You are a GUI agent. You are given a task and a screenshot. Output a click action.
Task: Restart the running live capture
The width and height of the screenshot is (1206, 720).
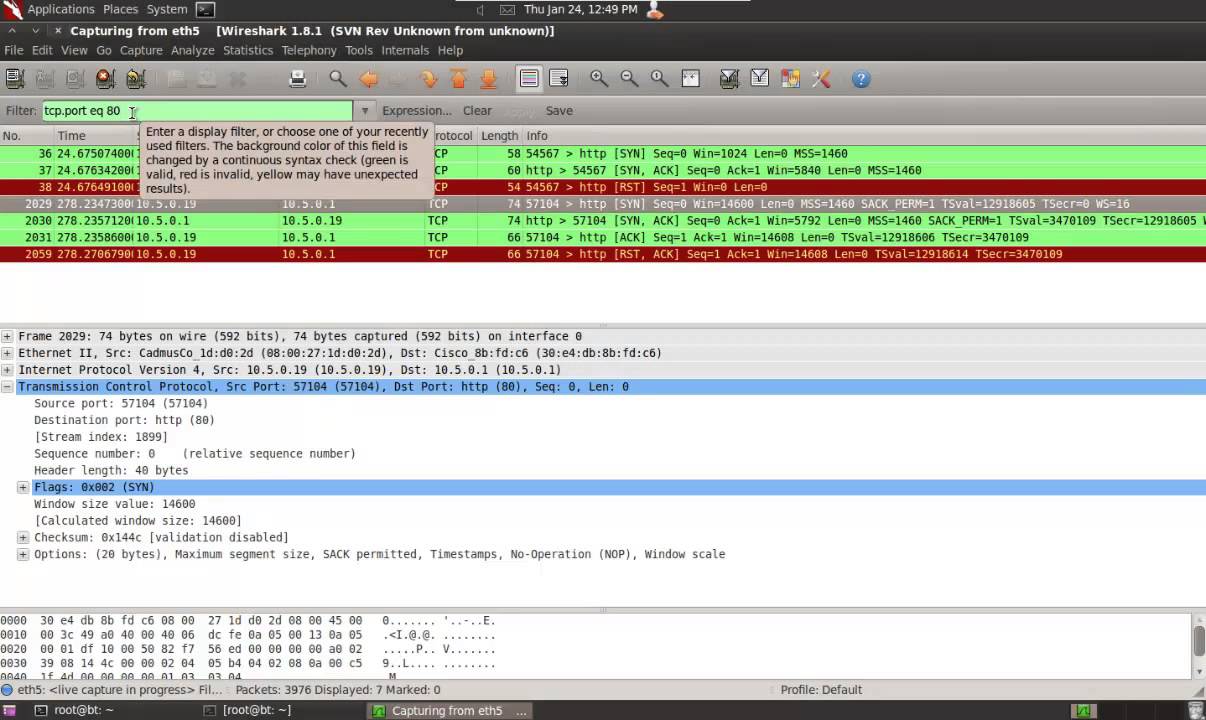tap(136, 79)
